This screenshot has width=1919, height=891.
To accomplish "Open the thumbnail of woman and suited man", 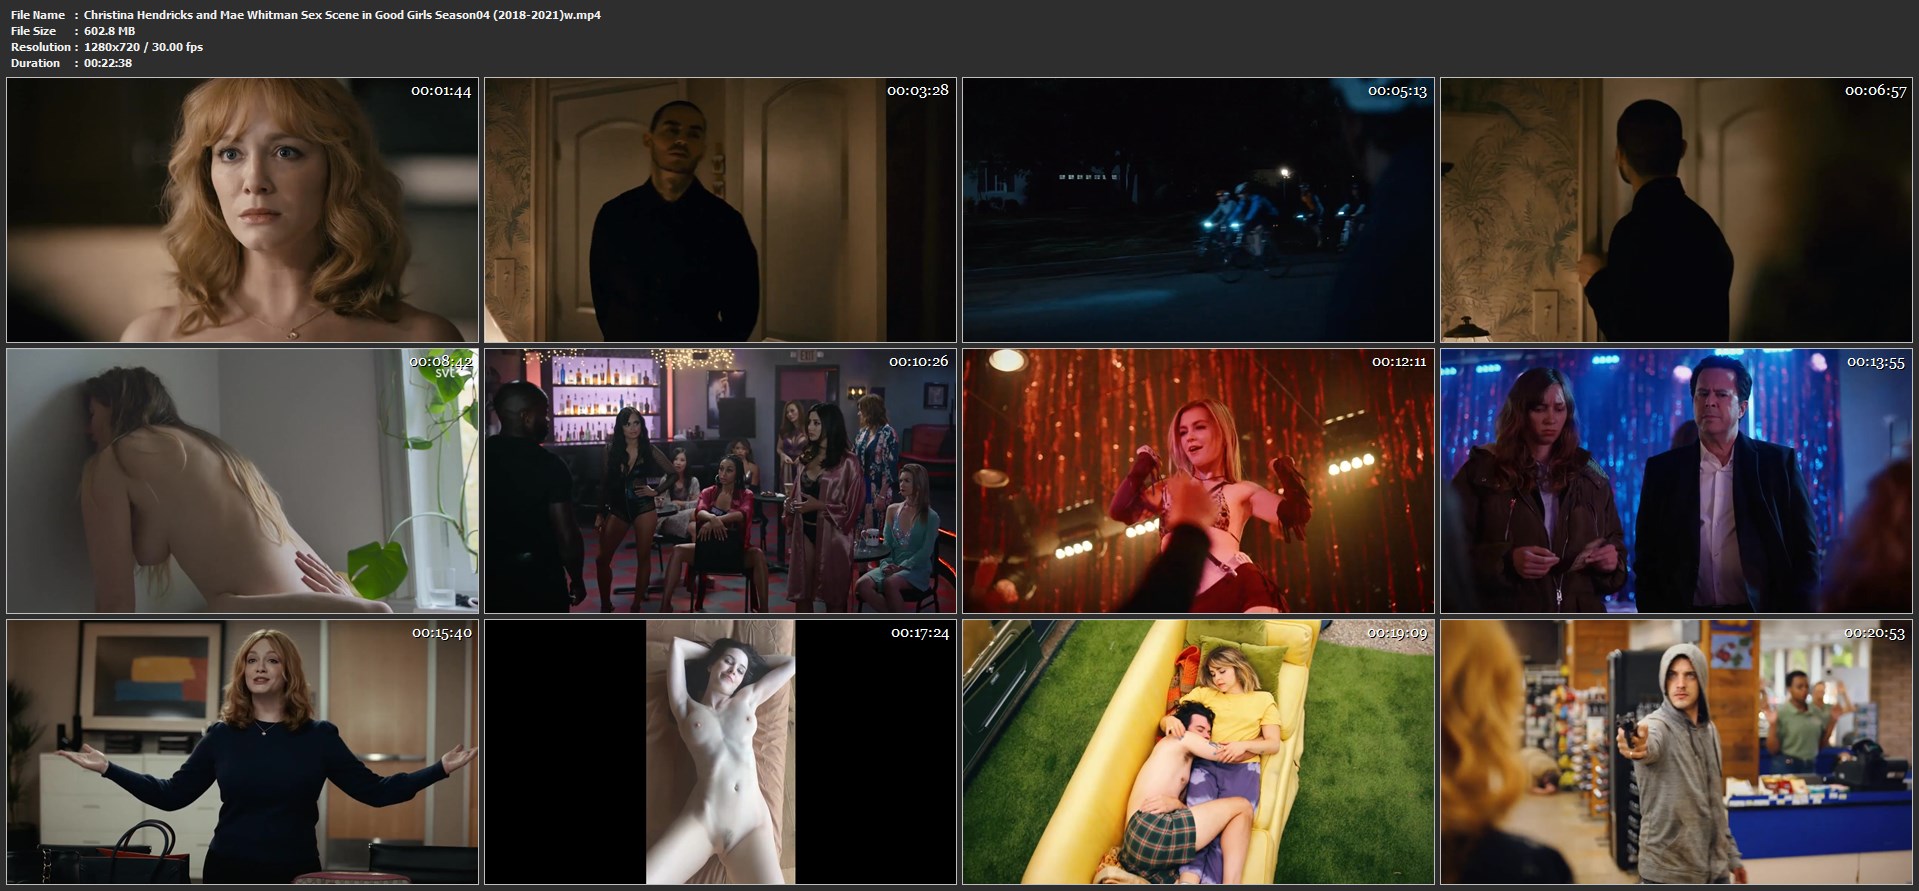I will (1676, 481).
